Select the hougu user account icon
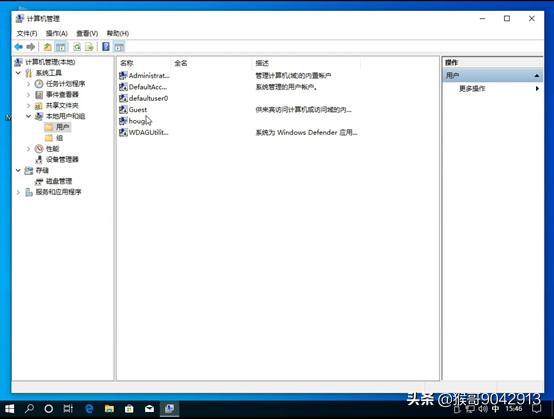 click(123, 121)
